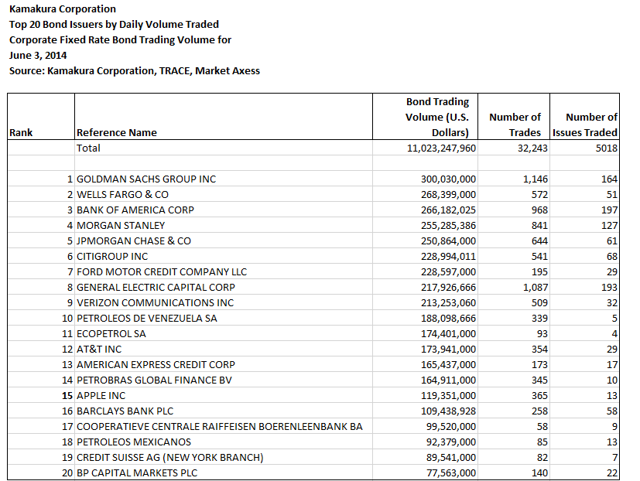Click Raiffeisen volume 99,520,000
Viewport: 640px width, 481px height.
[451, 427]
